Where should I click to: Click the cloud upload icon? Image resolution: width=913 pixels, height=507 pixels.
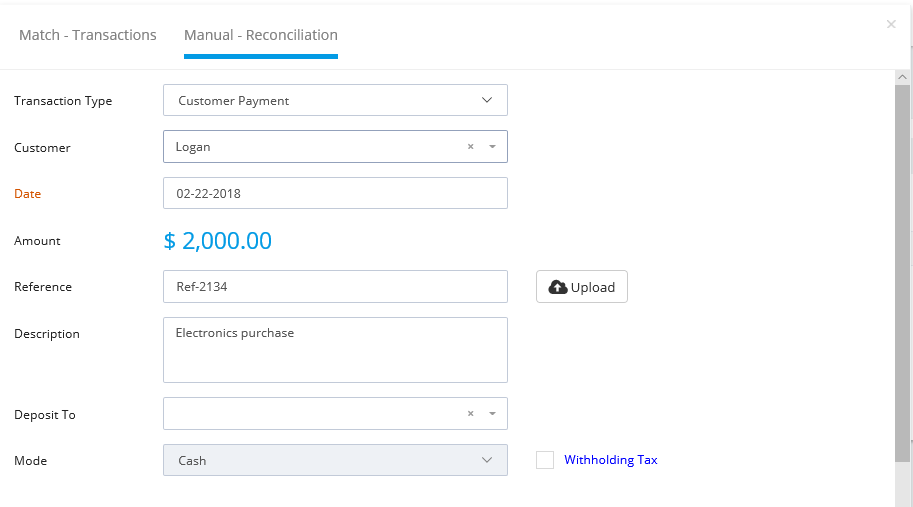558,287
